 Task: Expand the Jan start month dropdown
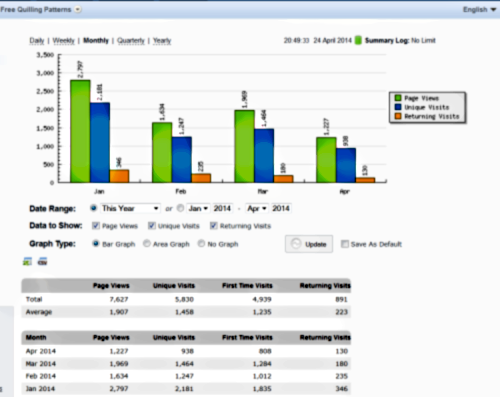[198, 208]
